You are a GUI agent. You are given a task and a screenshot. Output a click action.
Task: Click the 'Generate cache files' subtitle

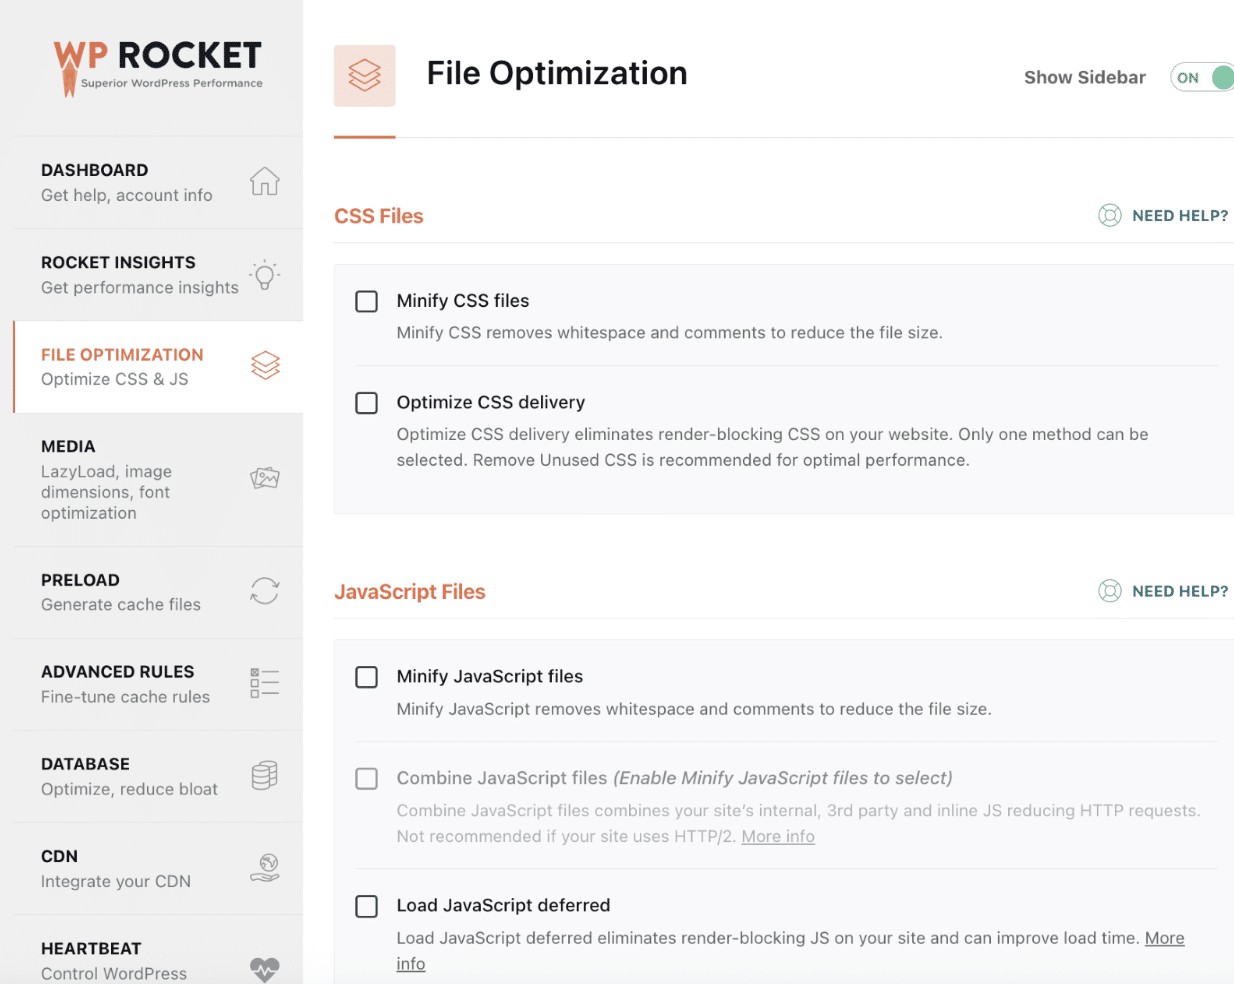point(121,604)
